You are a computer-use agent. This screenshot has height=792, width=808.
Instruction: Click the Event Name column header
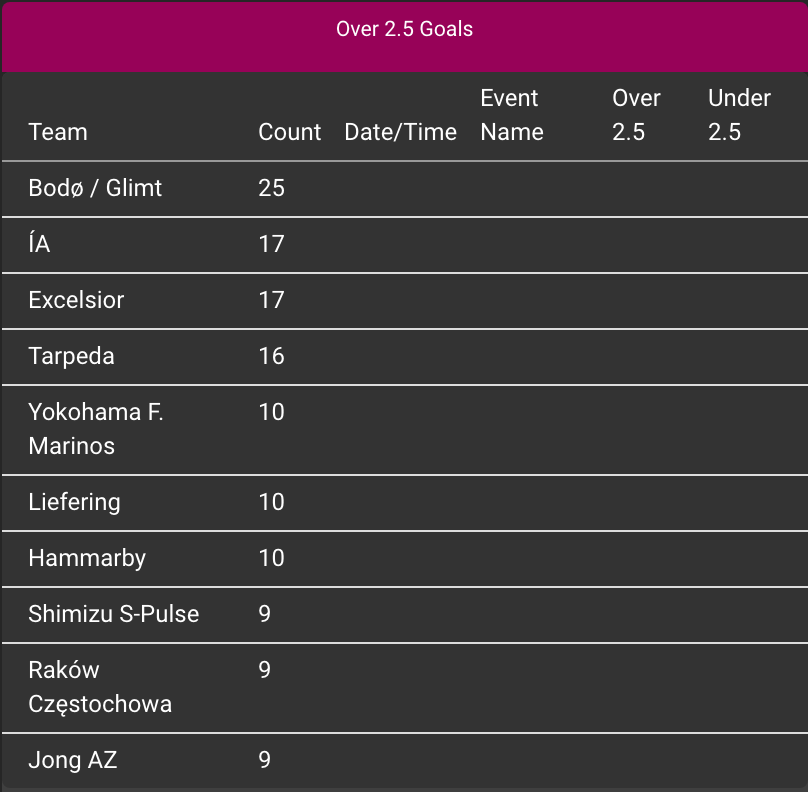(512, 115)
